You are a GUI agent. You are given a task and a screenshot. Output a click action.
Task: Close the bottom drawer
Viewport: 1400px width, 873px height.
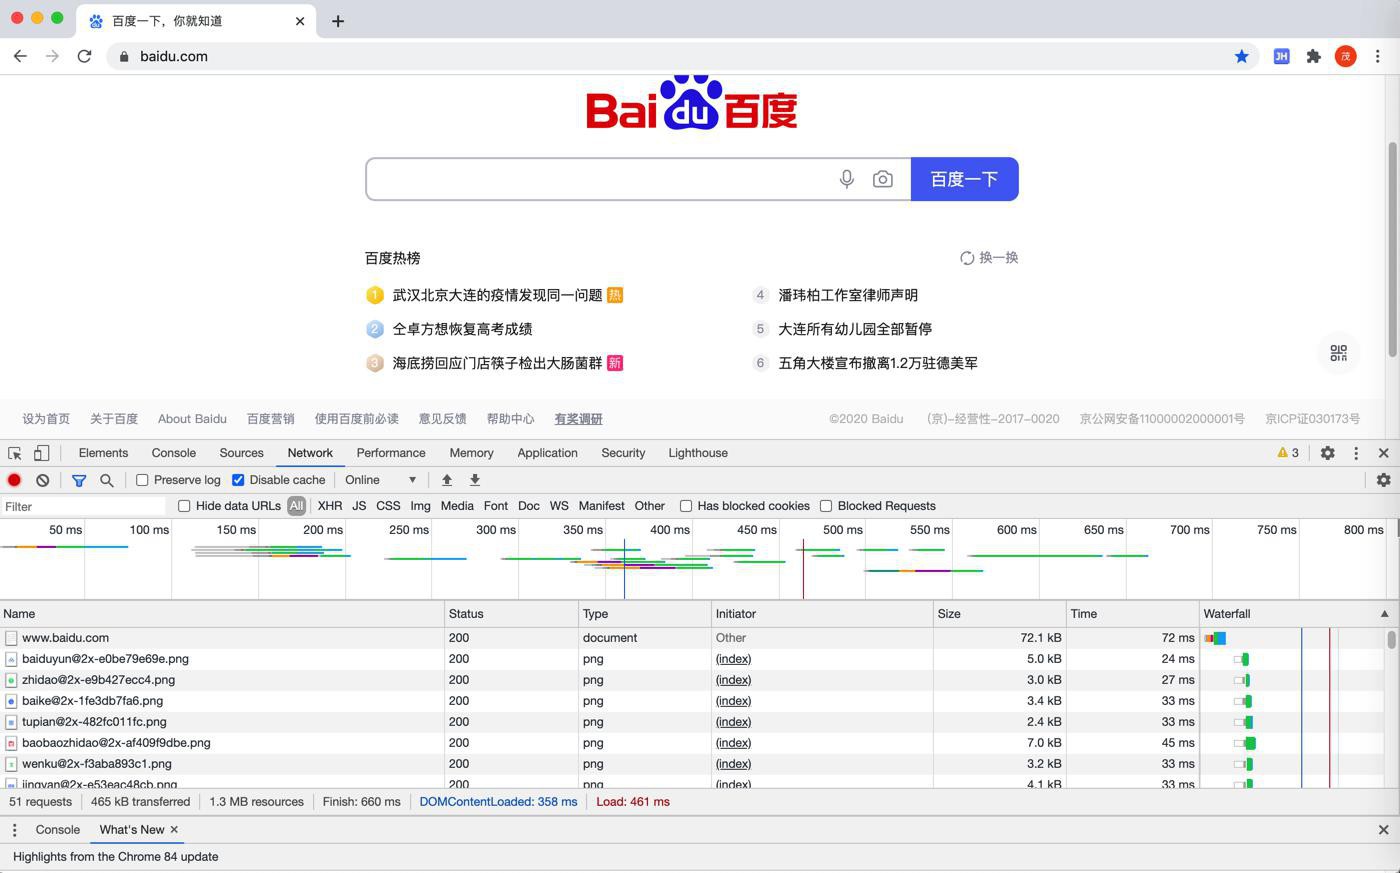(x=1383, y=830)
